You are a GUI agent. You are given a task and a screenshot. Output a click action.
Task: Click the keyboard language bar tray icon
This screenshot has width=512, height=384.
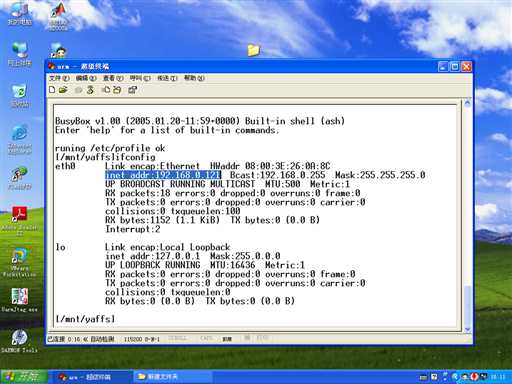tap(423, 377)
